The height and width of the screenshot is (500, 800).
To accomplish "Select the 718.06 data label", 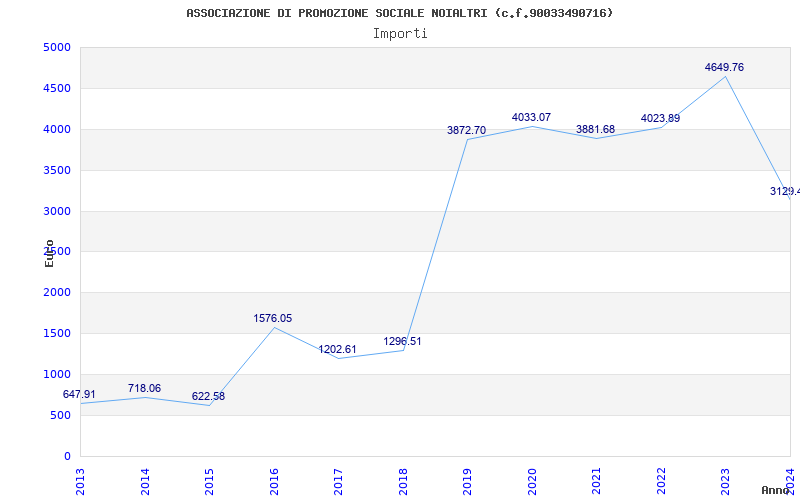I will (144, 388).
